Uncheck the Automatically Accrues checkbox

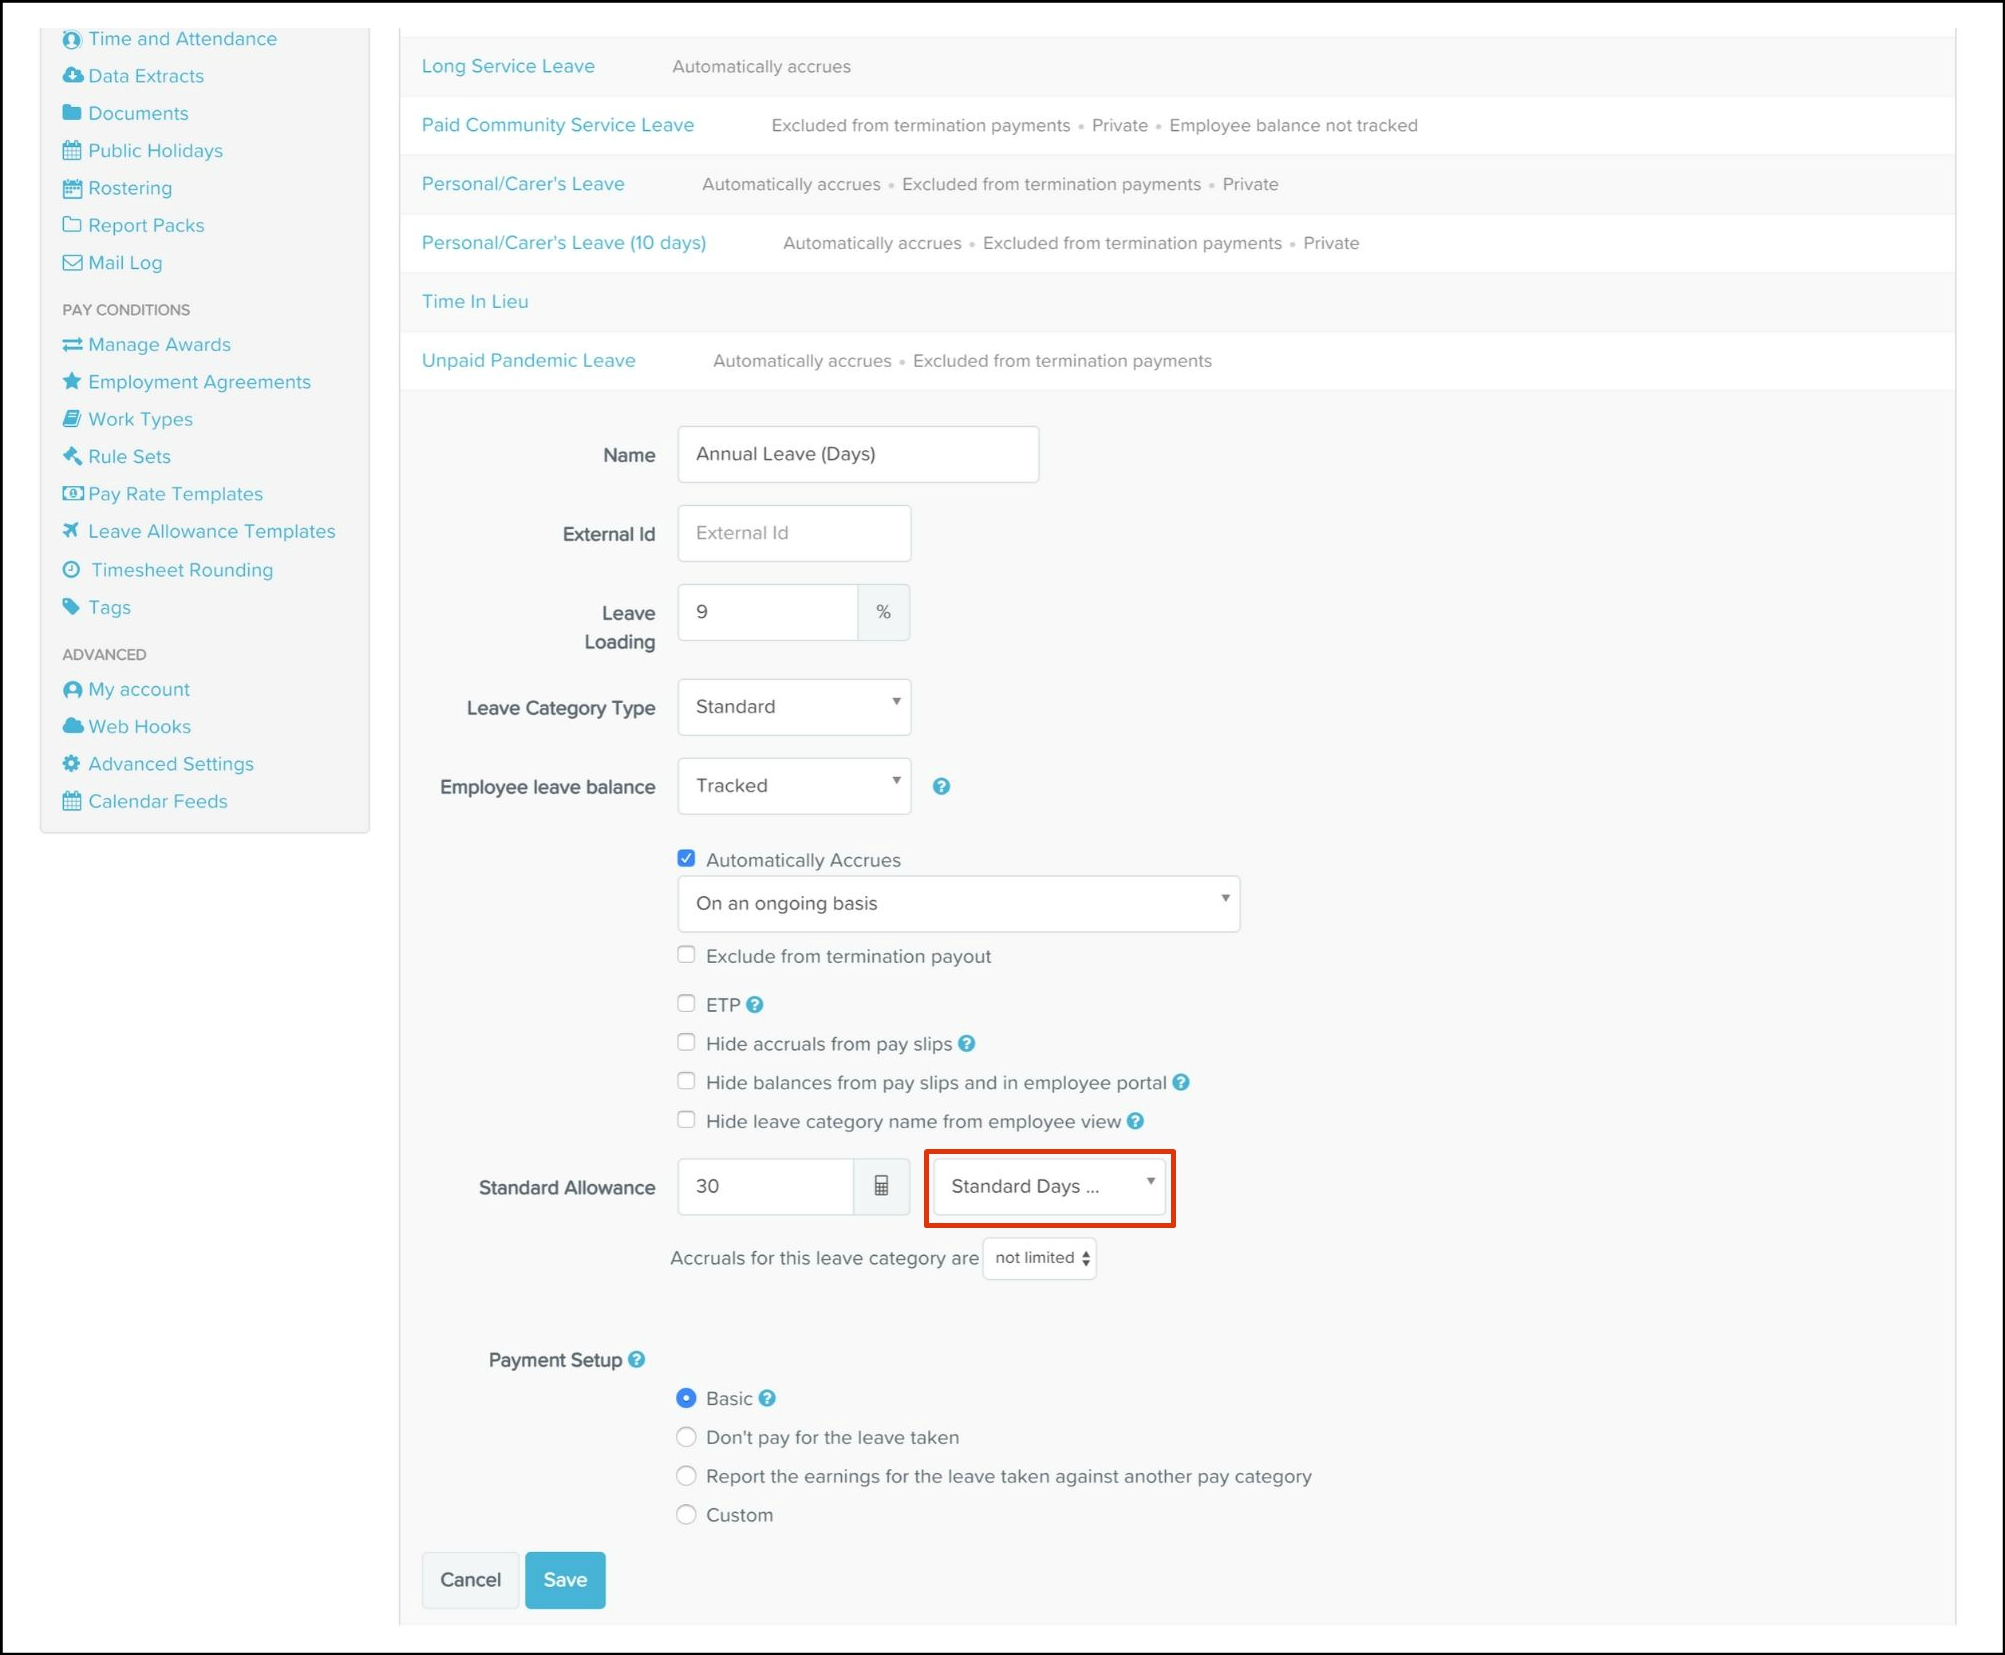click(x=686, y=858)
